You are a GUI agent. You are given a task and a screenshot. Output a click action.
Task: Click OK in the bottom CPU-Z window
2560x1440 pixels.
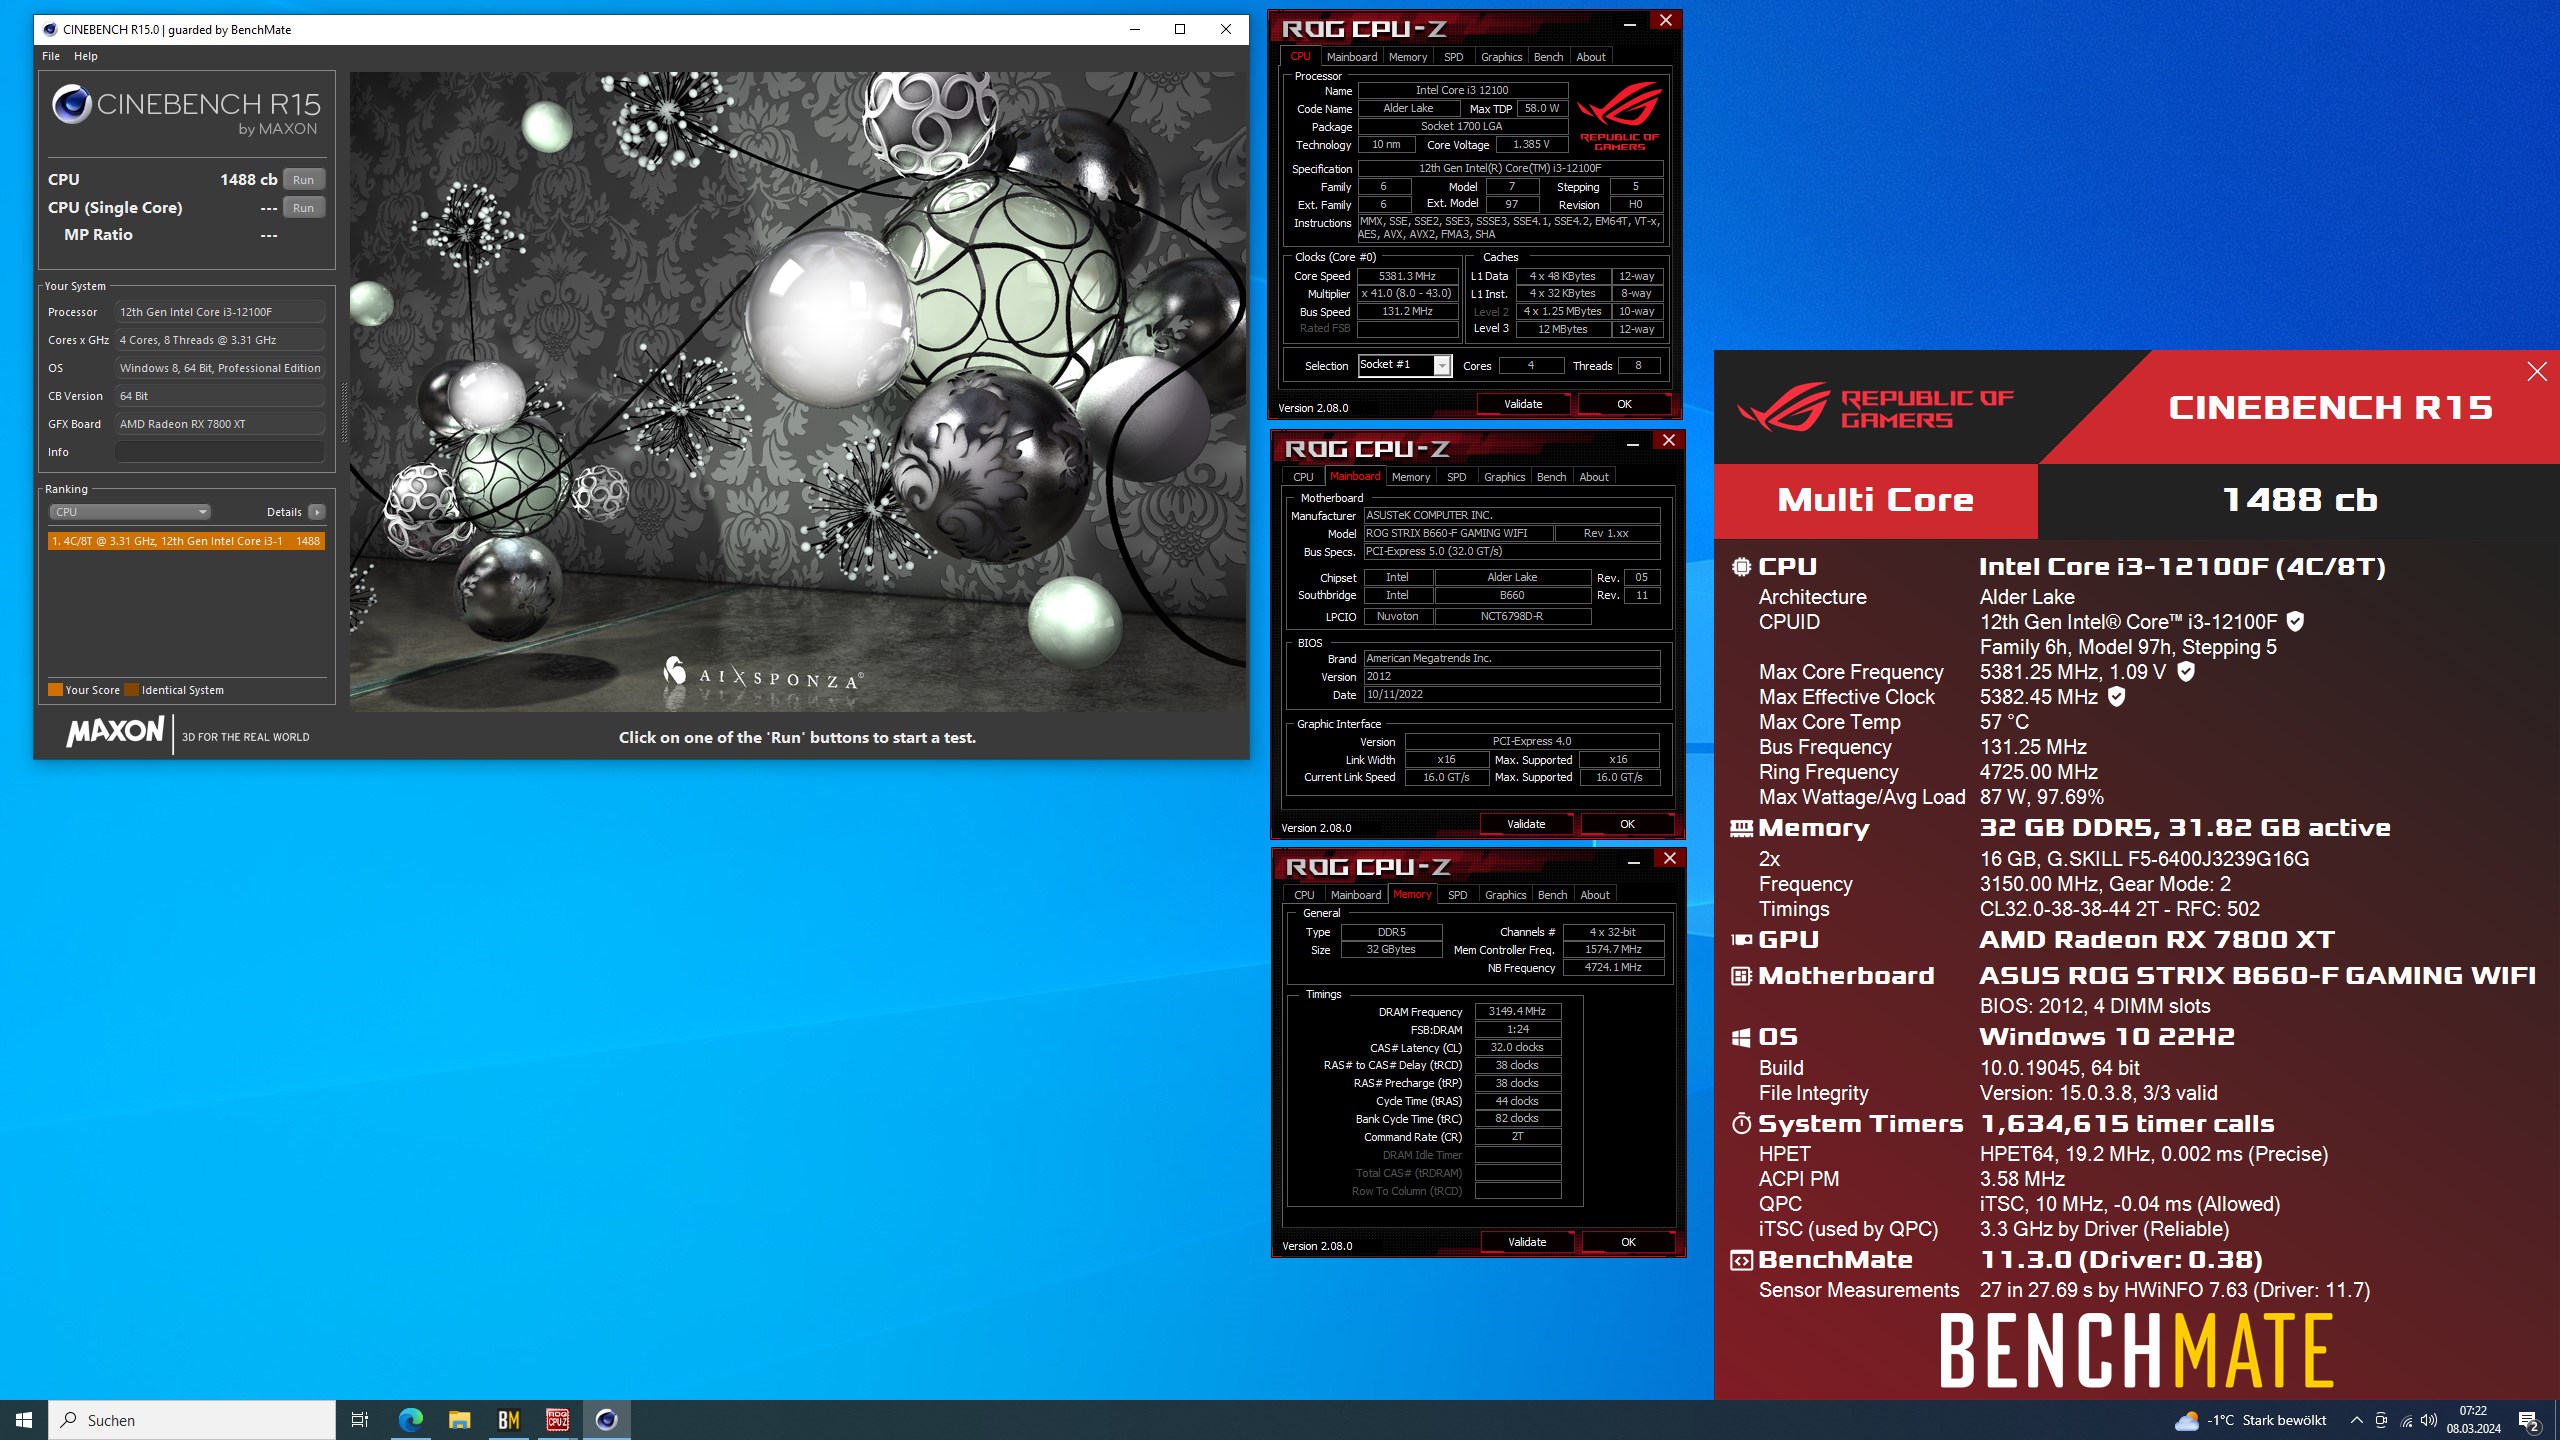pyautogui.click(x=1628, y=1242)
